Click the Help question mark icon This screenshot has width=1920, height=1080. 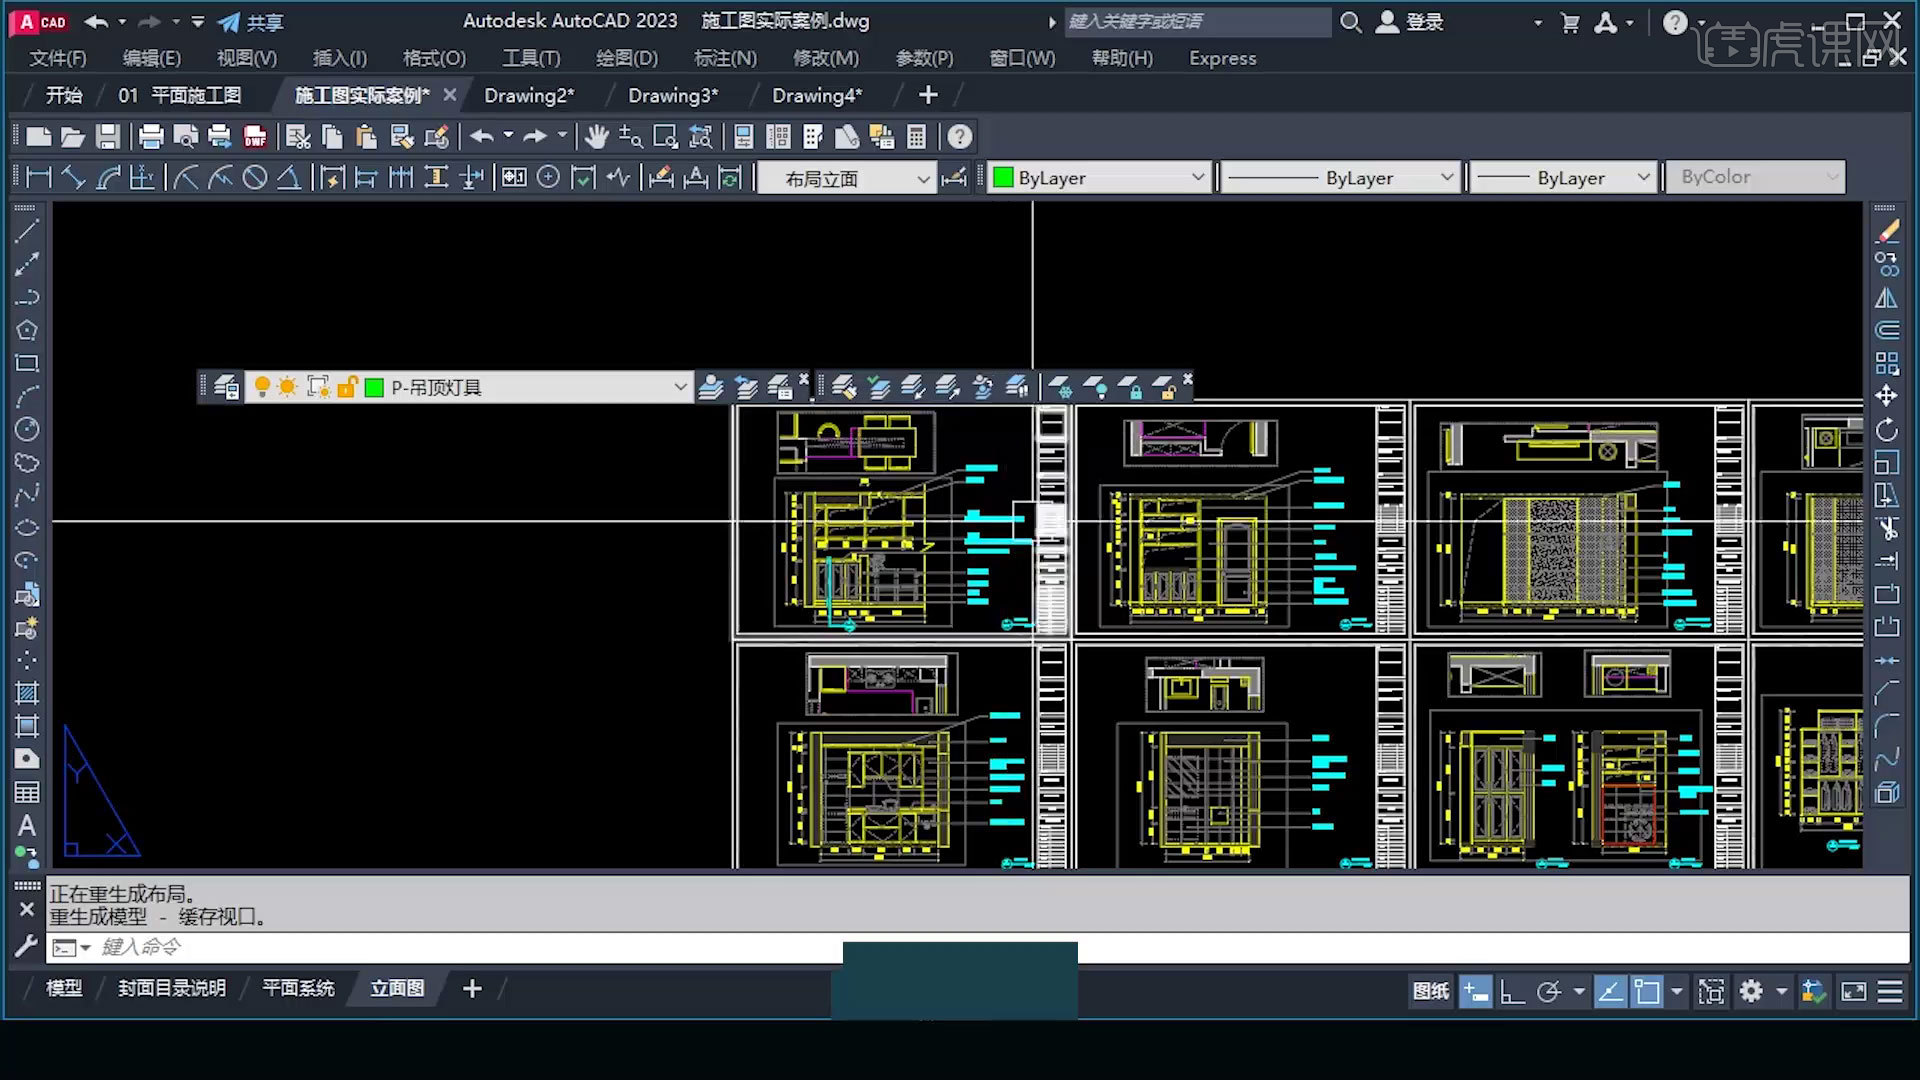[959, 136]
